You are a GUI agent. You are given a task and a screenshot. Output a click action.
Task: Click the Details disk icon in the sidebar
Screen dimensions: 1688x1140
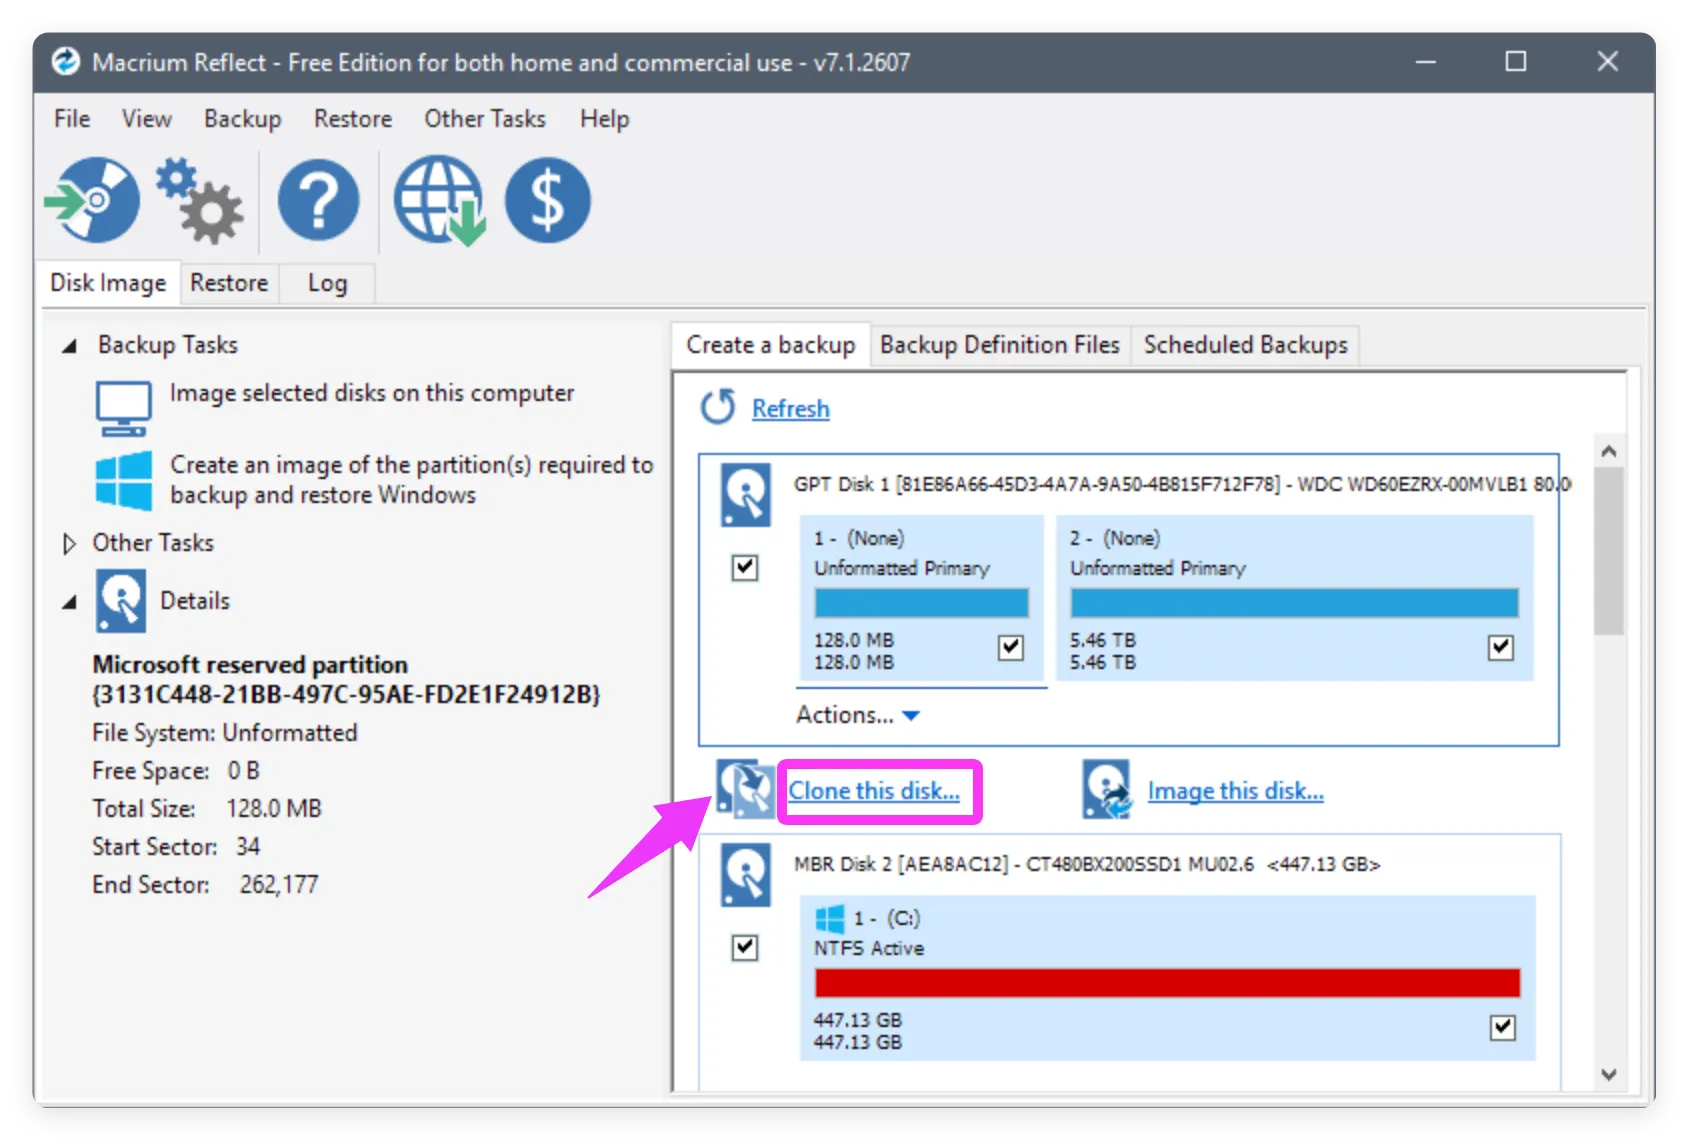click(x=121, y=601)
